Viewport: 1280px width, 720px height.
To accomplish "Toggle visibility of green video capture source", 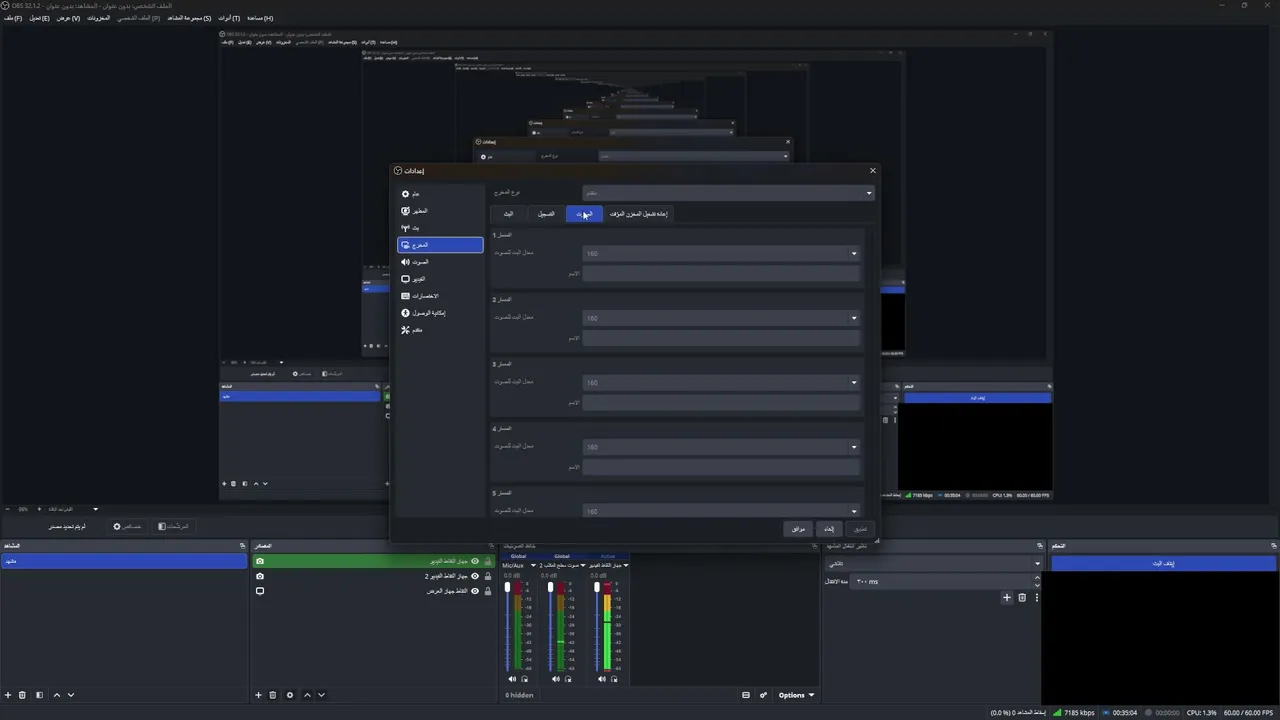I will 475,562.
